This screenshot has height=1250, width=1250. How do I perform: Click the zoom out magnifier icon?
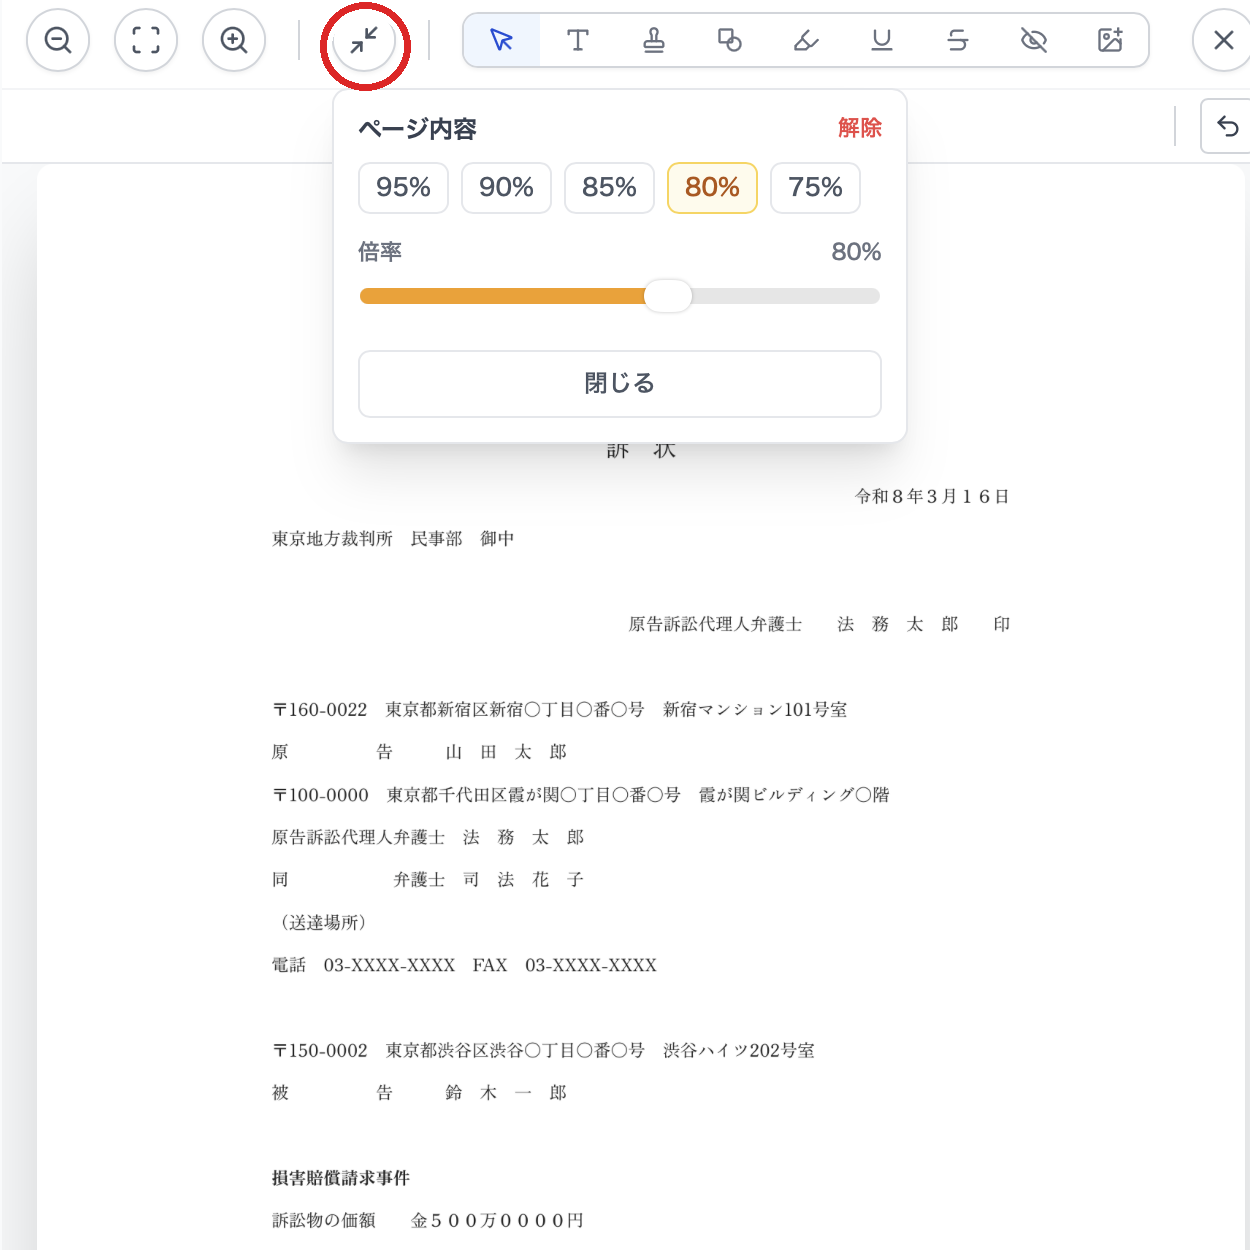(58, 40)
